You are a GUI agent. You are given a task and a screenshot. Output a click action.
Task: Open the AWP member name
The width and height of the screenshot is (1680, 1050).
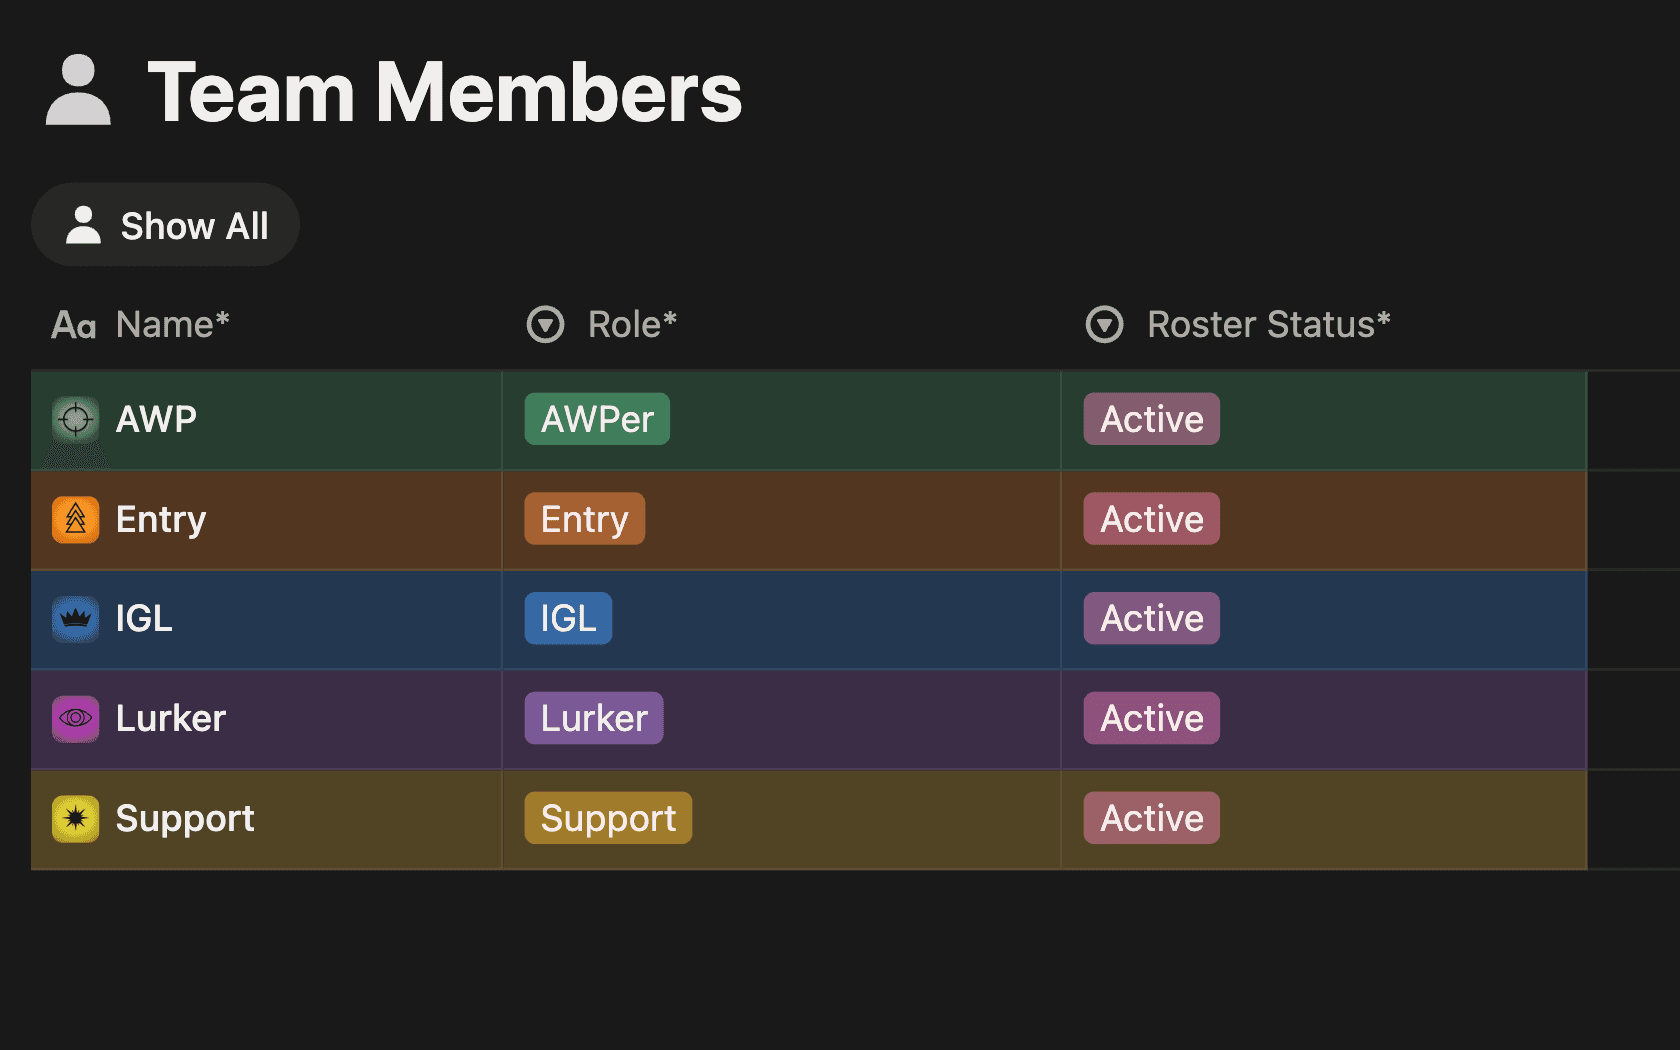click(156, 419)
